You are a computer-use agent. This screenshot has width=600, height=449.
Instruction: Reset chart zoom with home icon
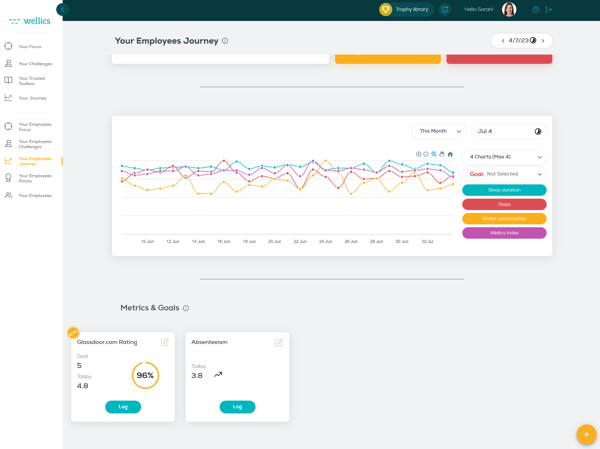click(x=450, y=154)
